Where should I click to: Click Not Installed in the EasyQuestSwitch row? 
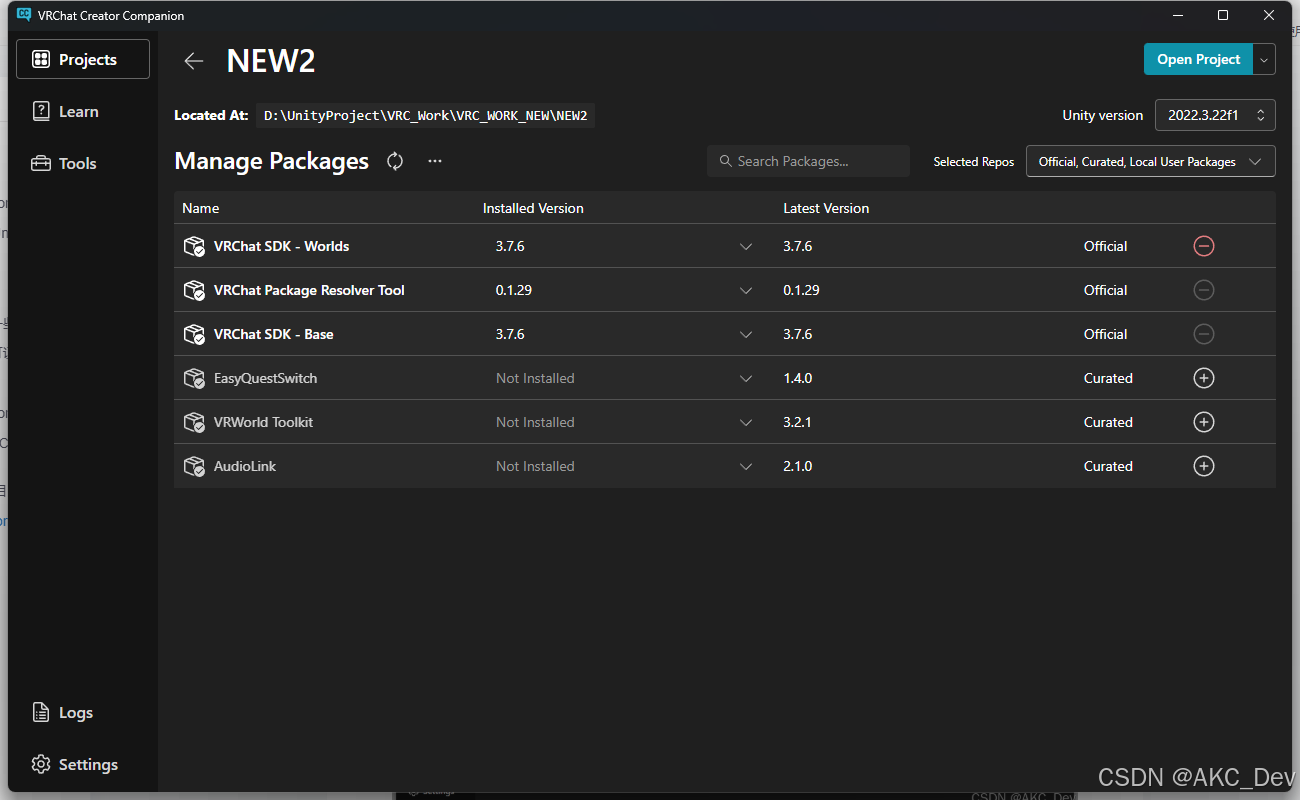click(535, 378)
